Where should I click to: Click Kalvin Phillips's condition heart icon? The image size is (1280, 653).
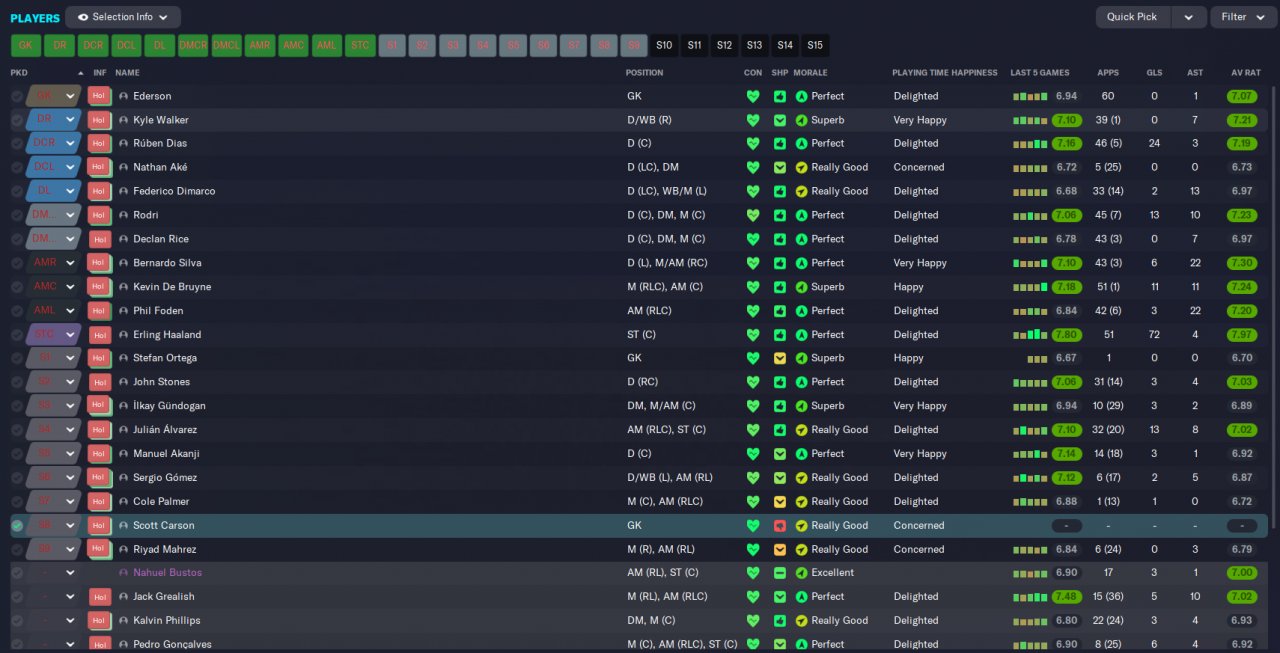point(753,621)
